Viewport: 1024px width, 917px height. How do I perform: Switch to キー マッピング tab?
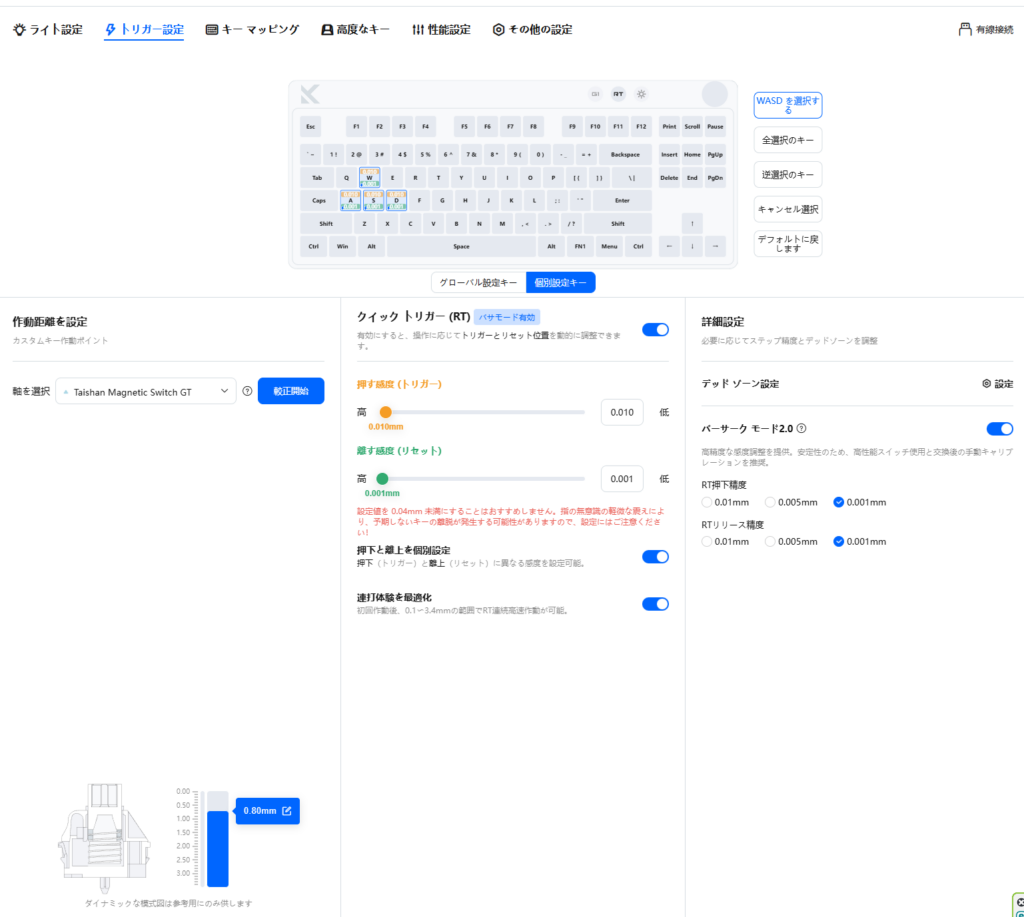click(x=252, y=30)
